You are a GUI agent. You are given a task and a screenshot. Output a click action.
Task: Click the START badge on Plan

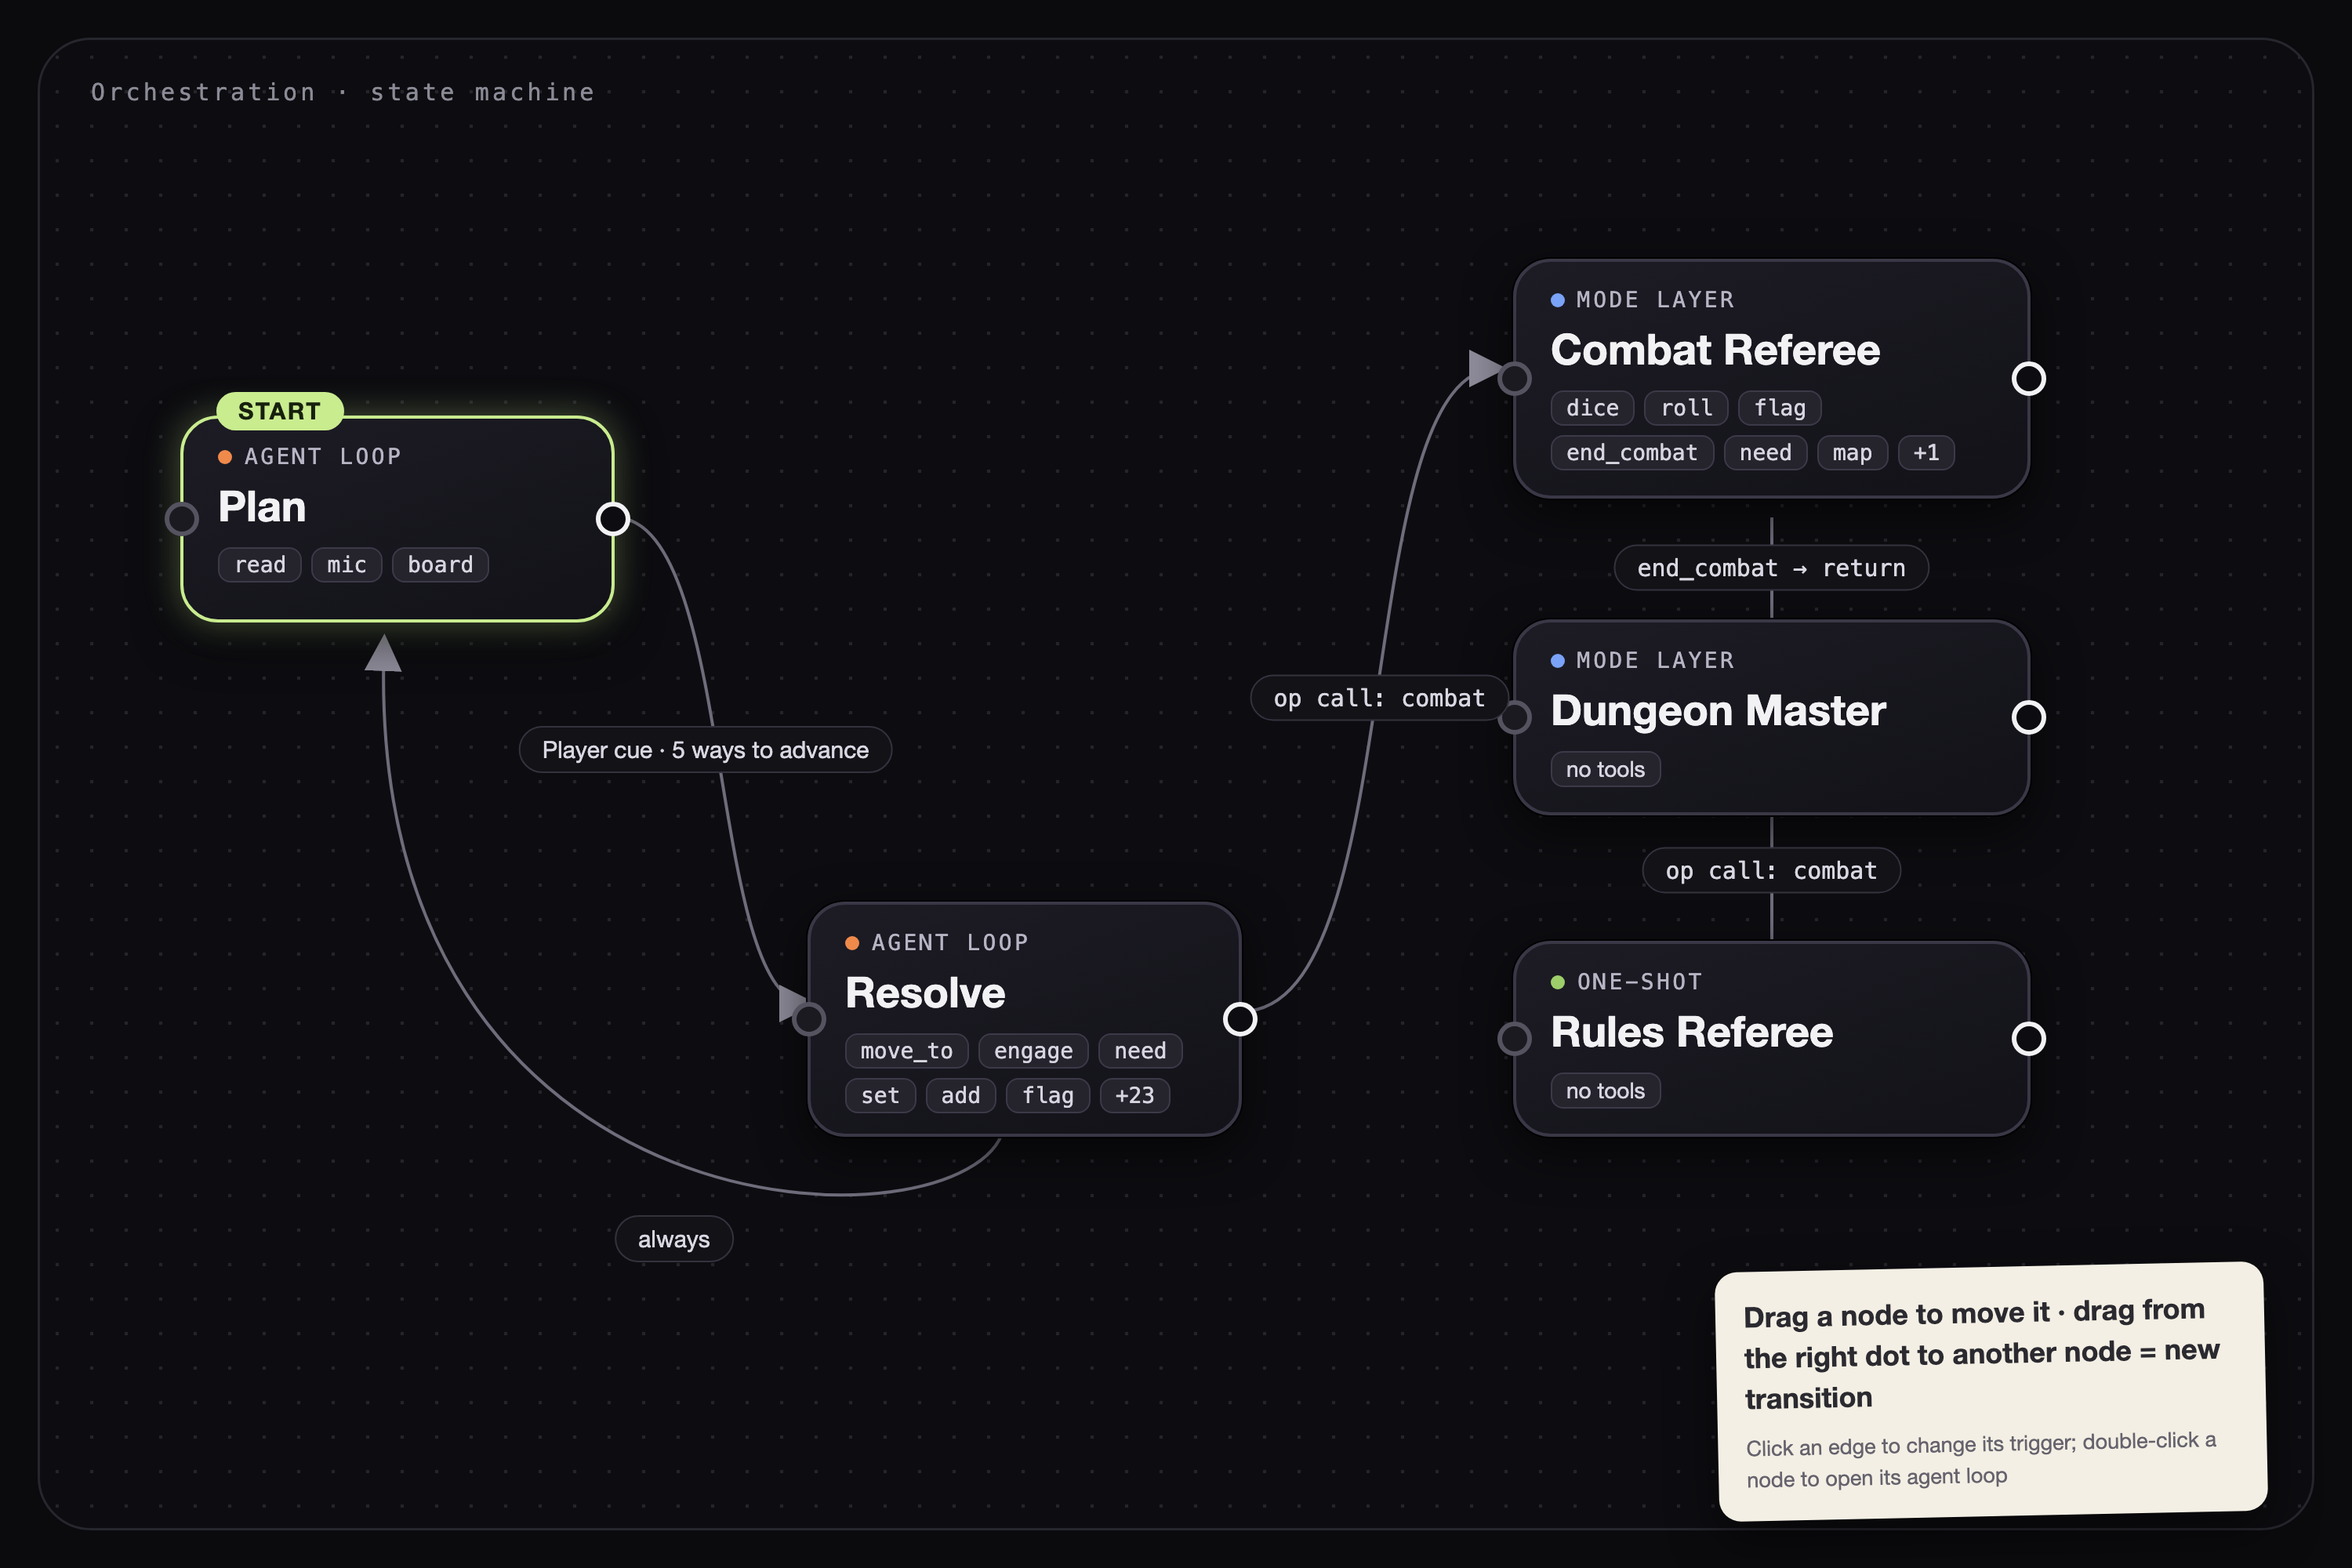(x=280, y=411)
